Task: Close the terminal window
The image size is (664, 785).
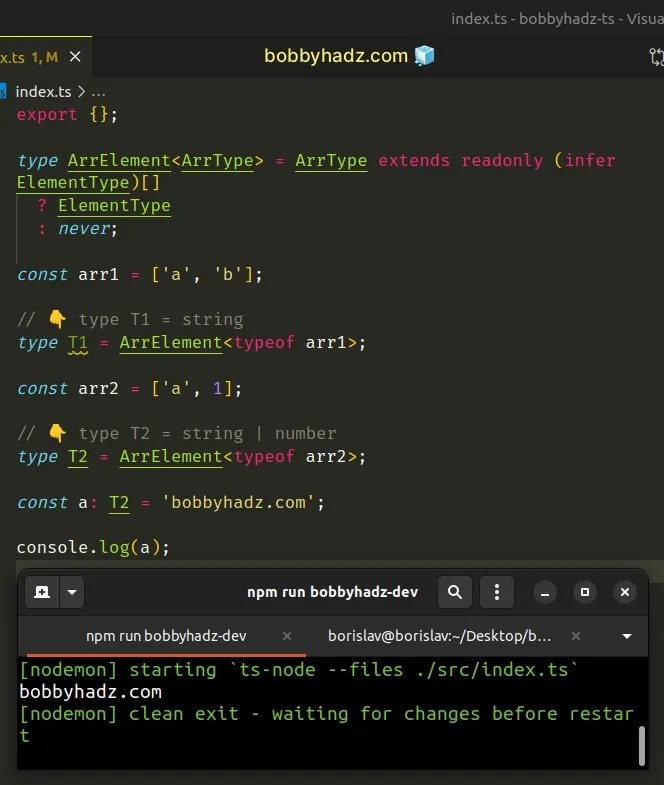Action: 625,593
